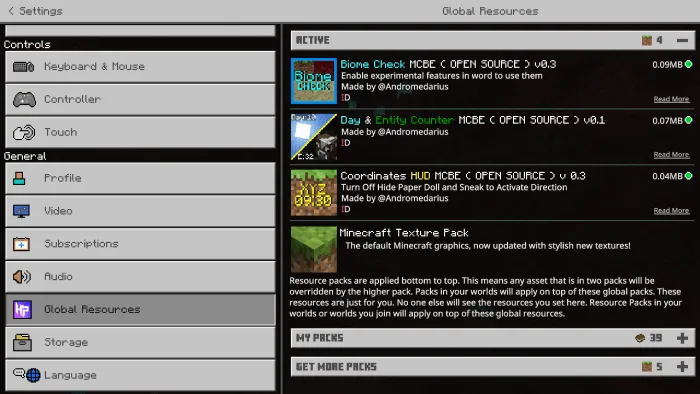Open Read More for Day & Entity Counter
The image size is (700, 394).
[x=671, y=155]
